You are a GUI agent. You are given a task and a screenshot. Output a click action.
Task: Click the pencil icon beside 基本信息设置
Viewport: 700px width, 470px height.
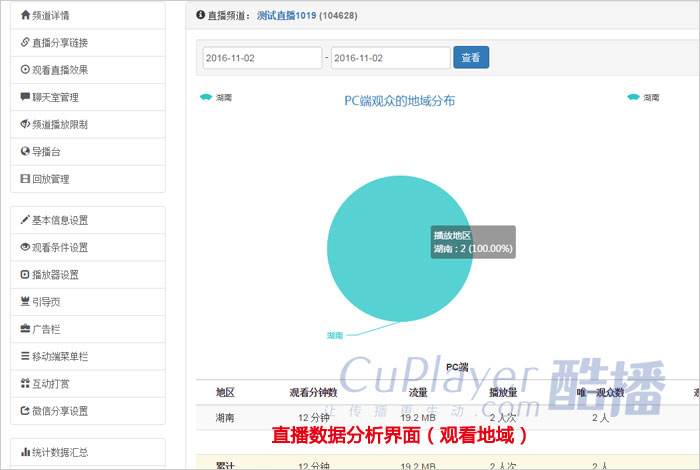[x=25, y=220]
